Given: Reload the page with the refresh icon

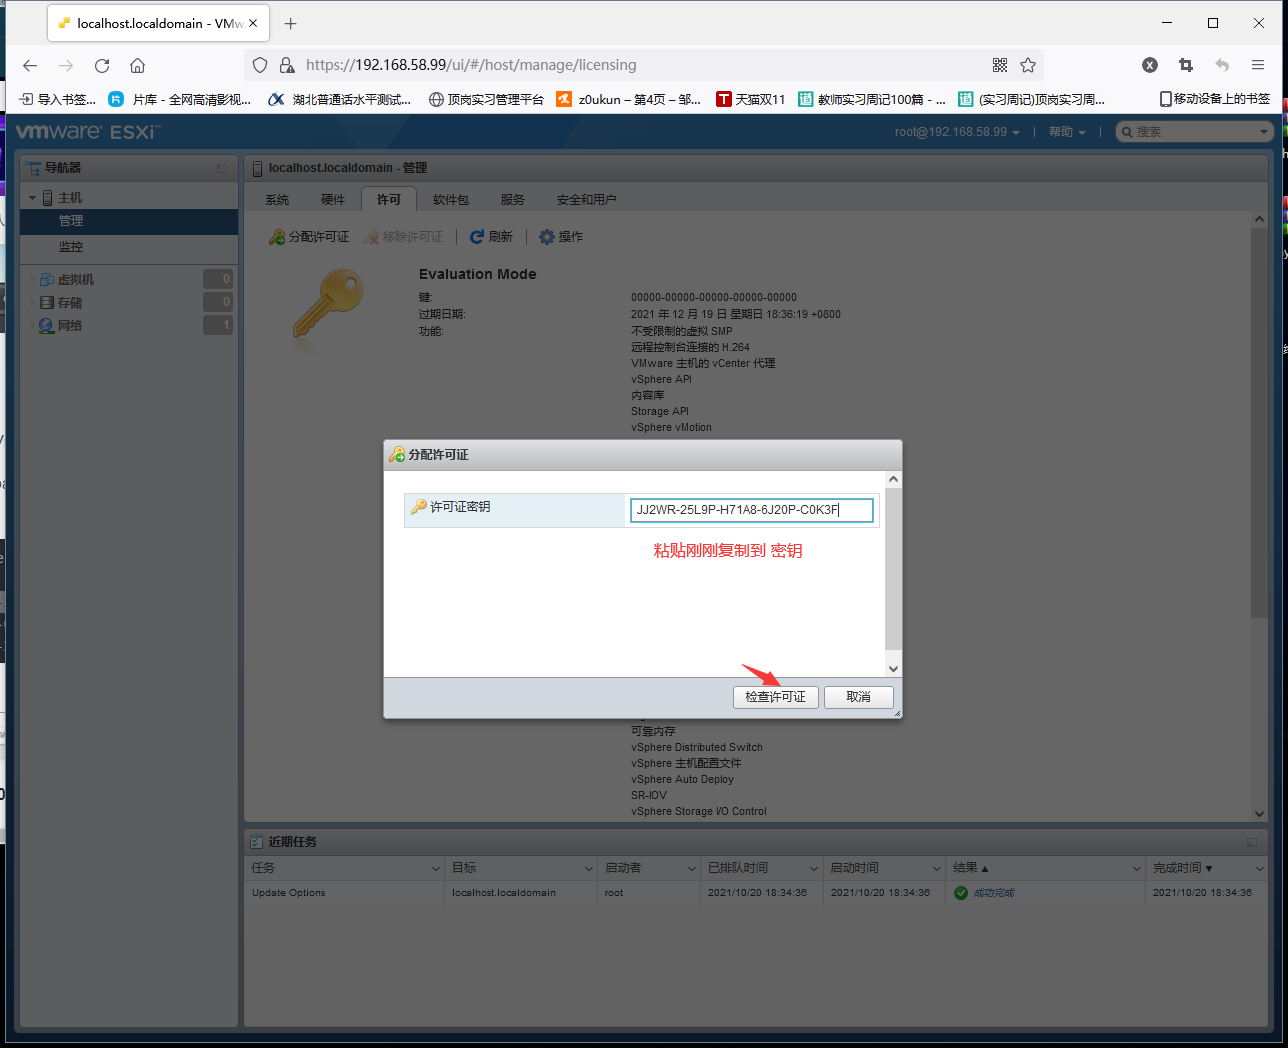Looking at the screenshot, I should [x=102, y=65].
